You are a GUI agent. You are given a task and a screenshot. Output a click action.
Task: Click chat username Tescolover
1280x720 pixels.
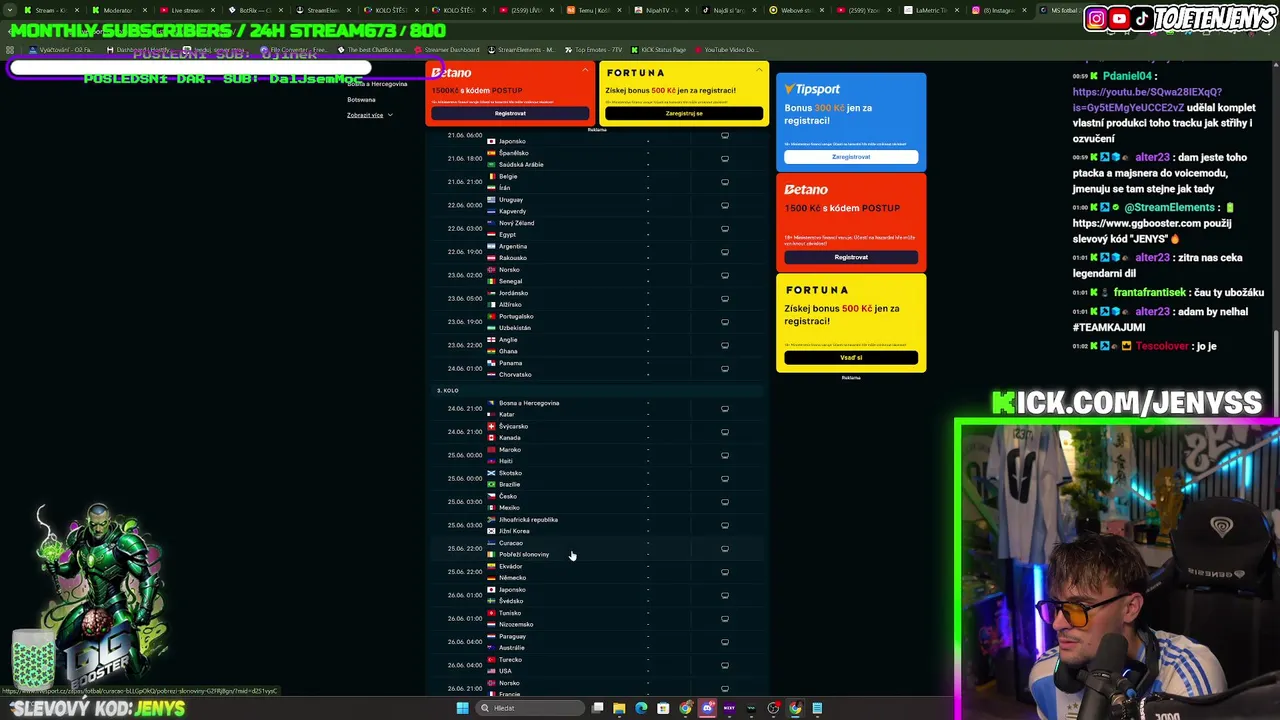pos(1162,346)
